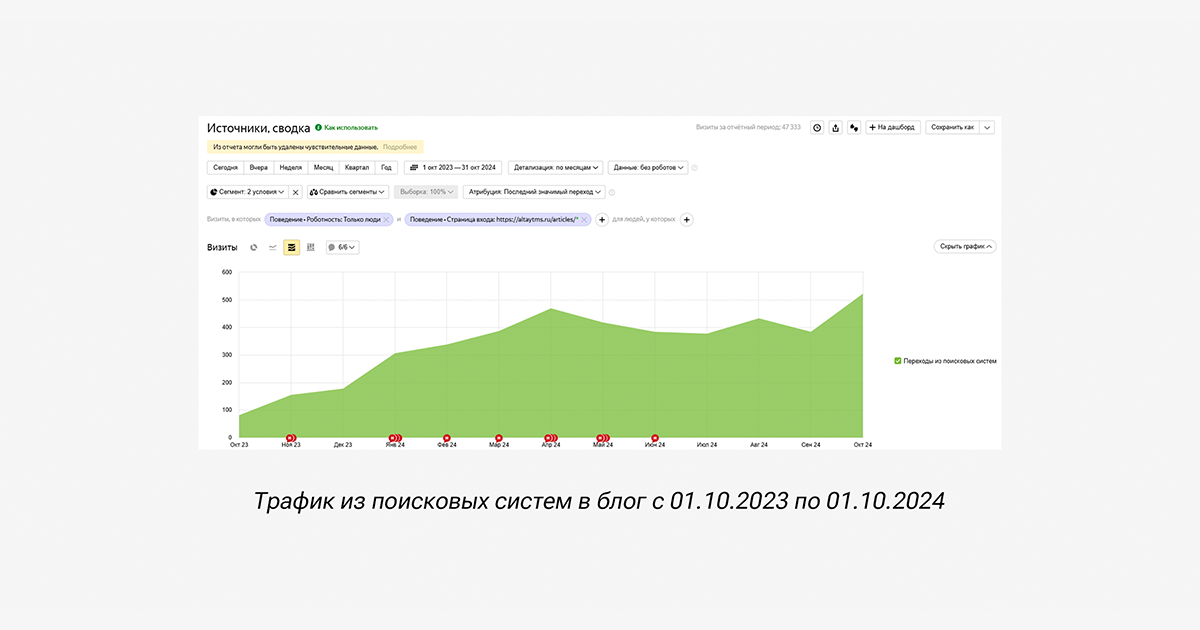Click the Мар 24 annotation marker
The width and height of the screenshot is (1200, 630).
point(499,438)
